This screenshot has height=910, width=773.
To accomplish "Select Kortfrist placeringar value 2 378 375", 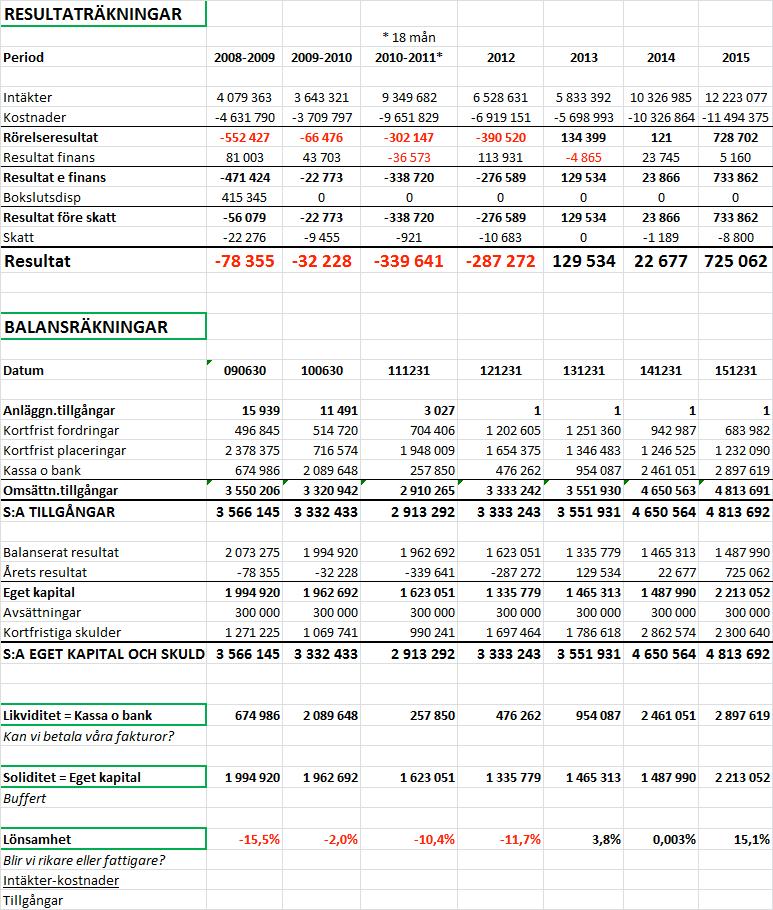I will pos(252,450).
